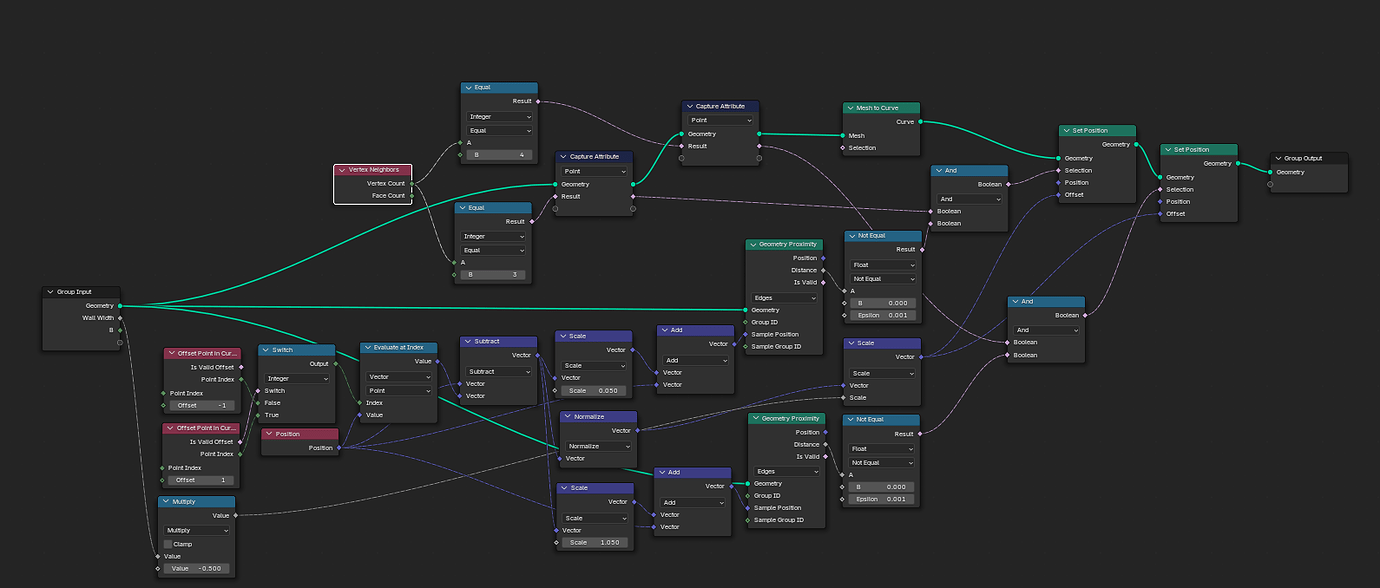Click Group Input's Geometry output socket
The width and height of the screenshot is (1380, 588).
coord(120,306)
